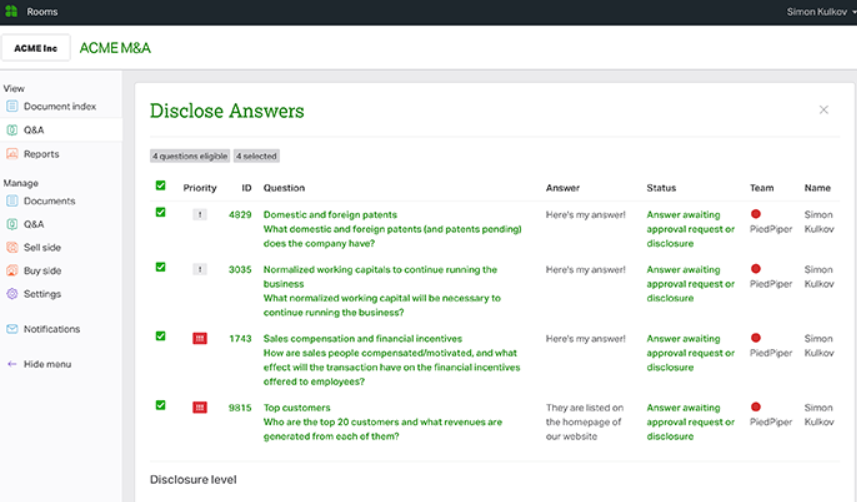The image size is (857, 502).
Task: Open Document index in the View section
Action: 60,106
